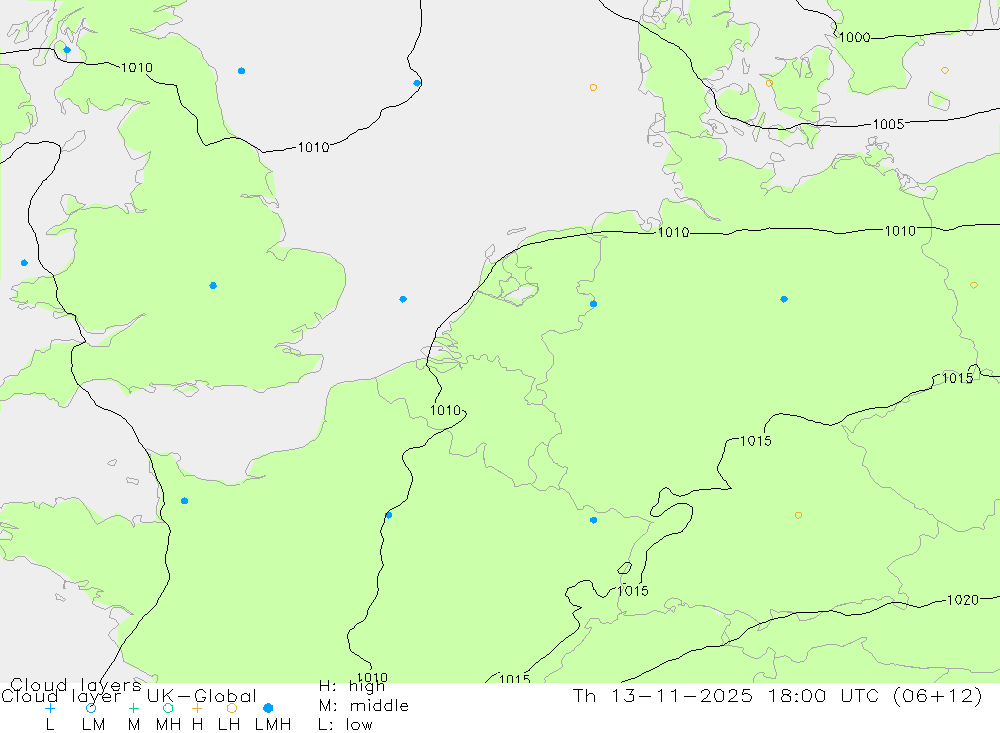The height and width of the screenshot is (733, 1000).
Task: Click the 'UK-Global' model title text
Action: coord(202,696)
